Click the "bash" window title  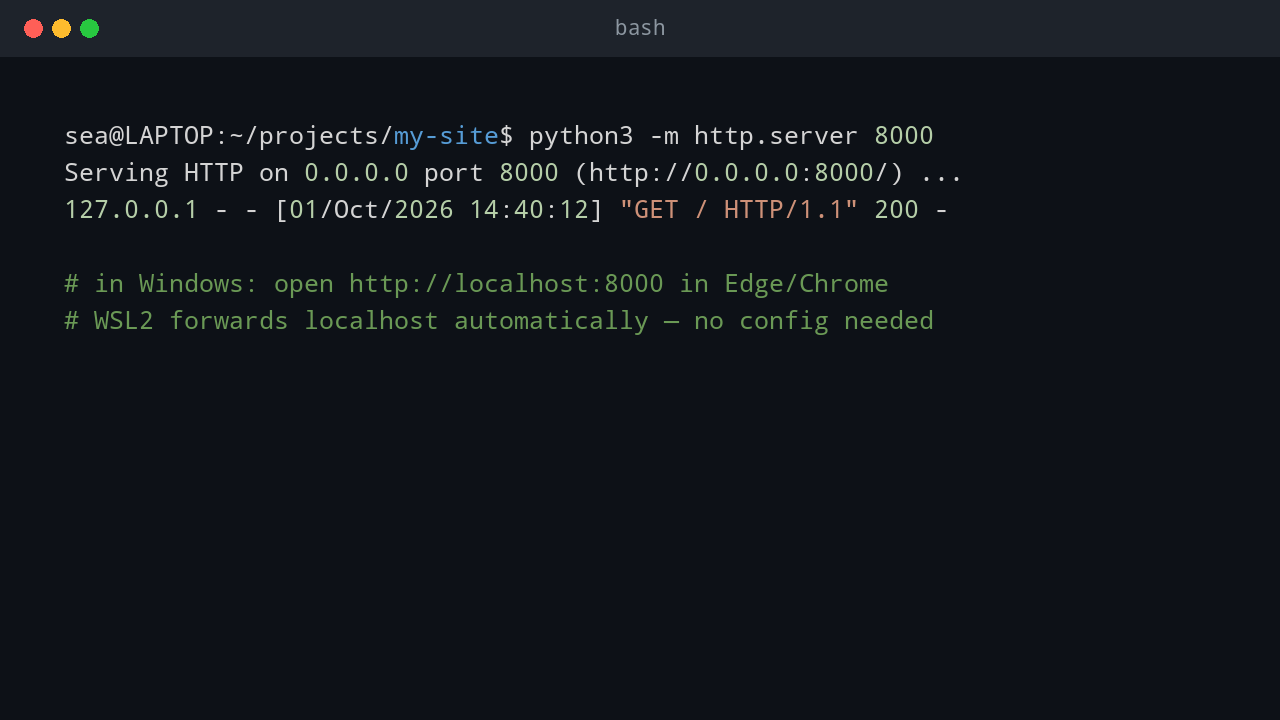tap(640, 28)
